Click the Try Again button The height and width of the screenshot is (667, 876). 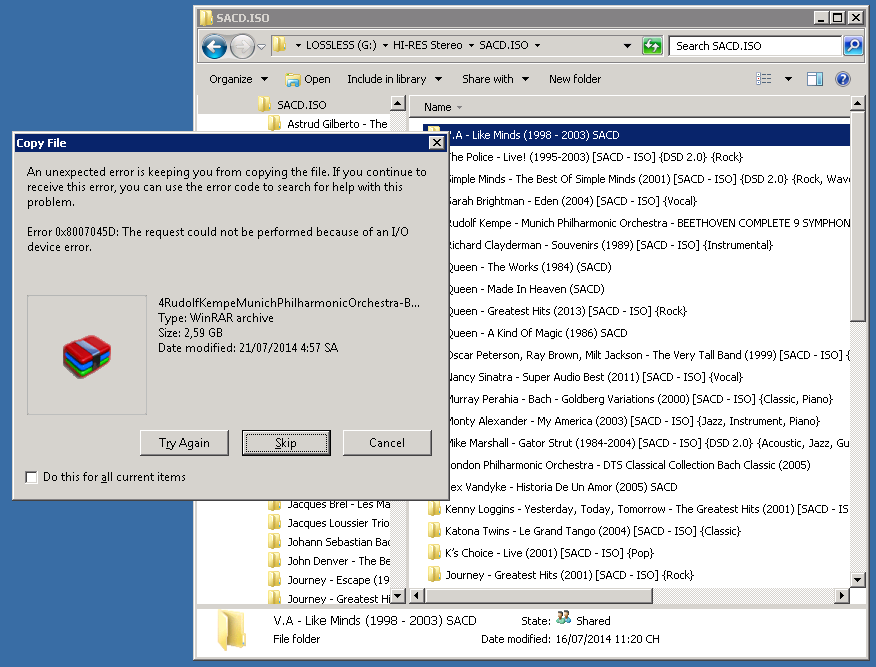184,443
